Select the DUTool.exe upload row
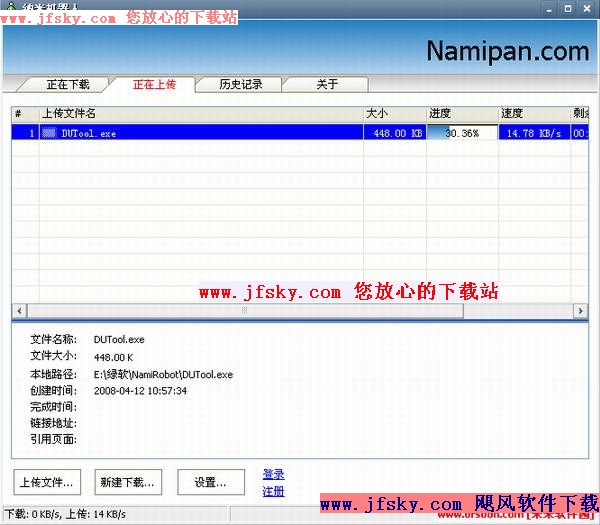The width and height of the screenshot is (600, 525). [300, 133]
